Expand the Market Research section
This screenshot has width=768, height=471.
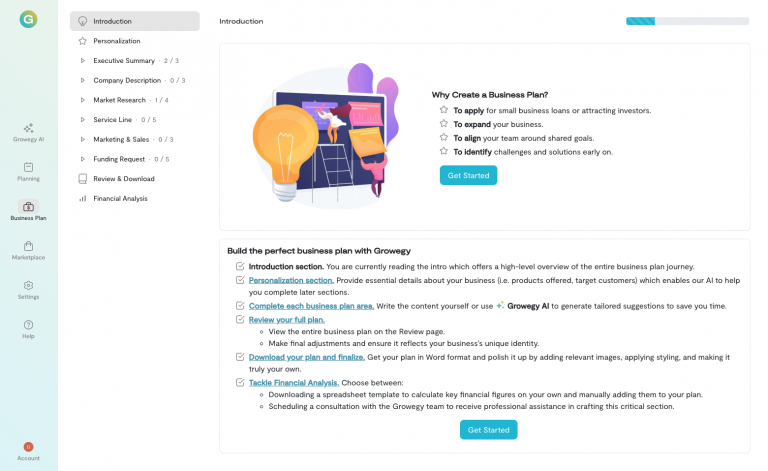(x=83, y=100)
